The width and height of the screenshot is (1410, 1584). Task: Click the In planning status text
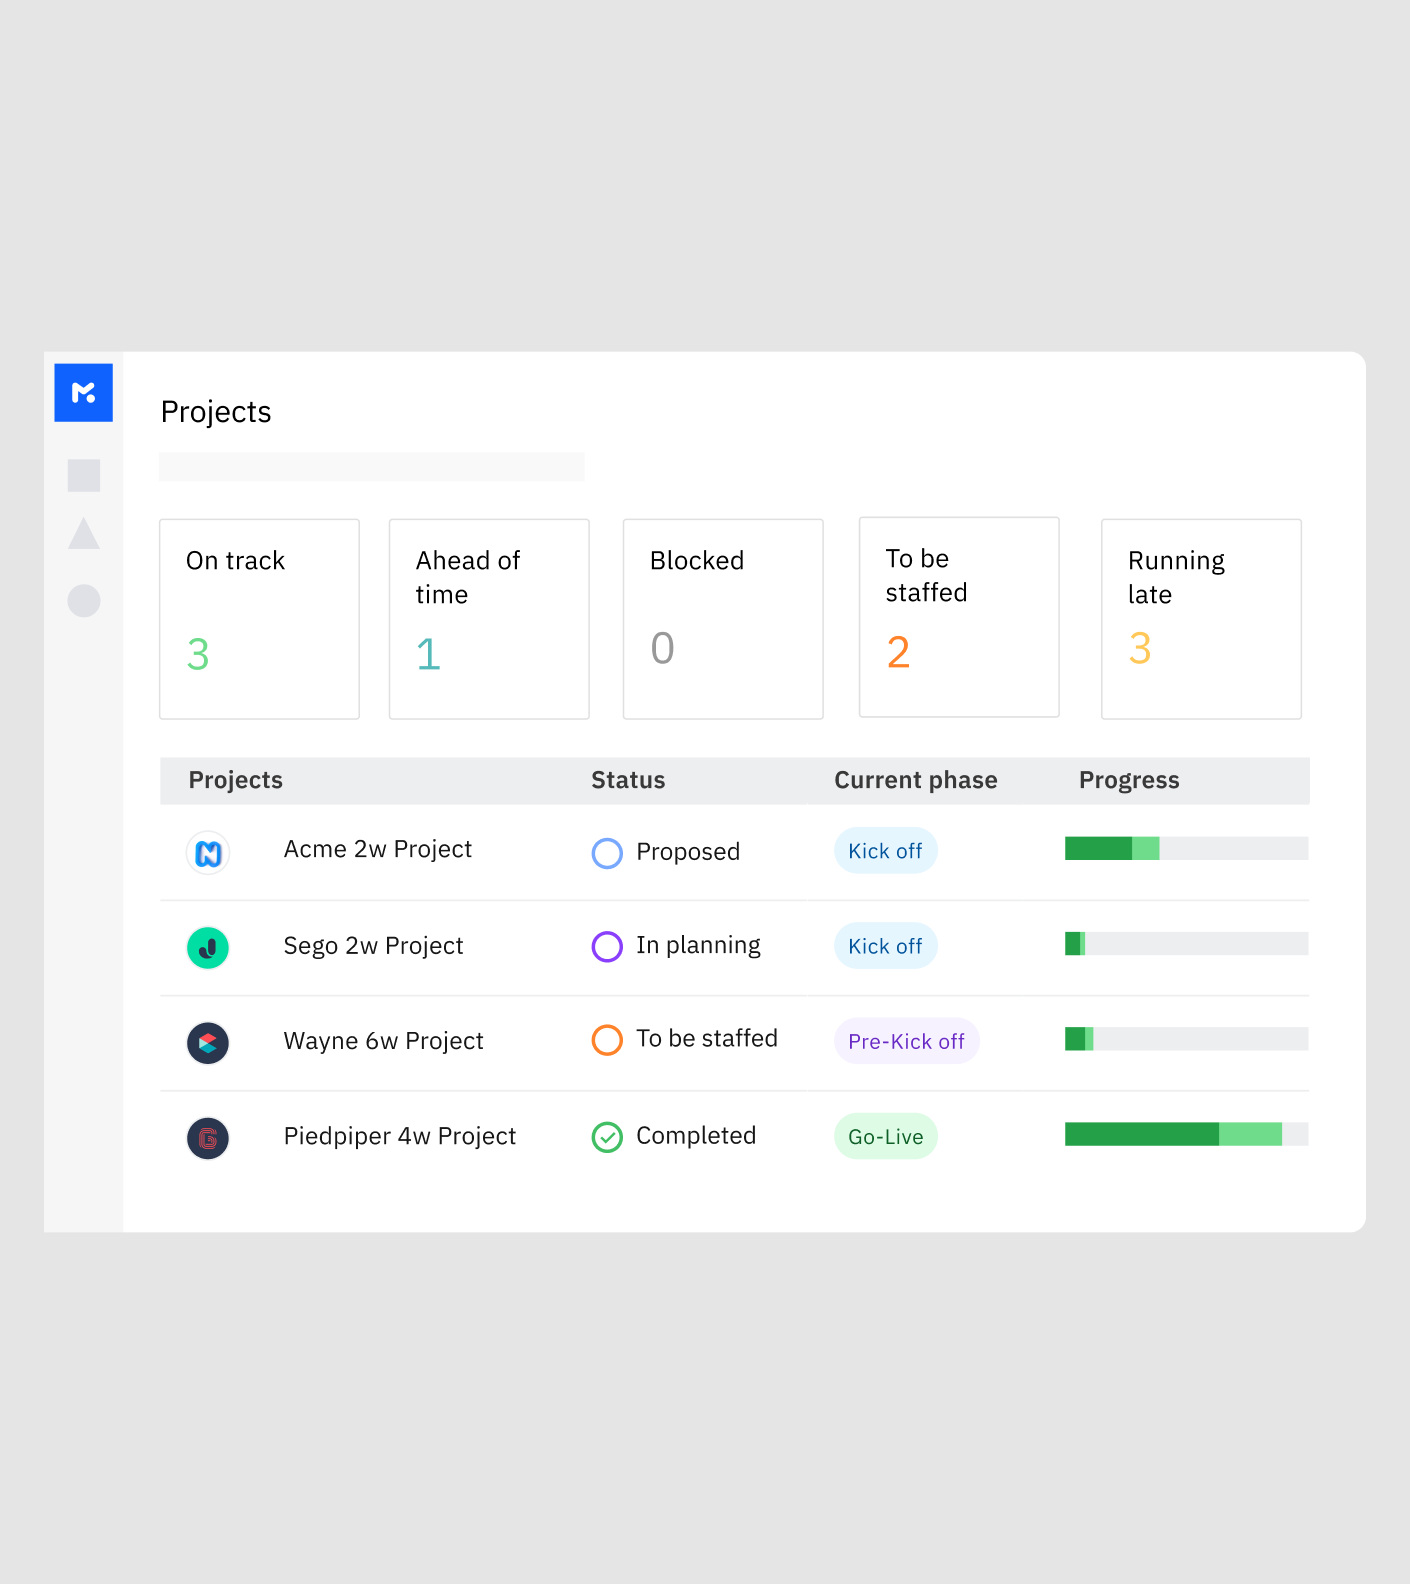(x=698, y=945)
